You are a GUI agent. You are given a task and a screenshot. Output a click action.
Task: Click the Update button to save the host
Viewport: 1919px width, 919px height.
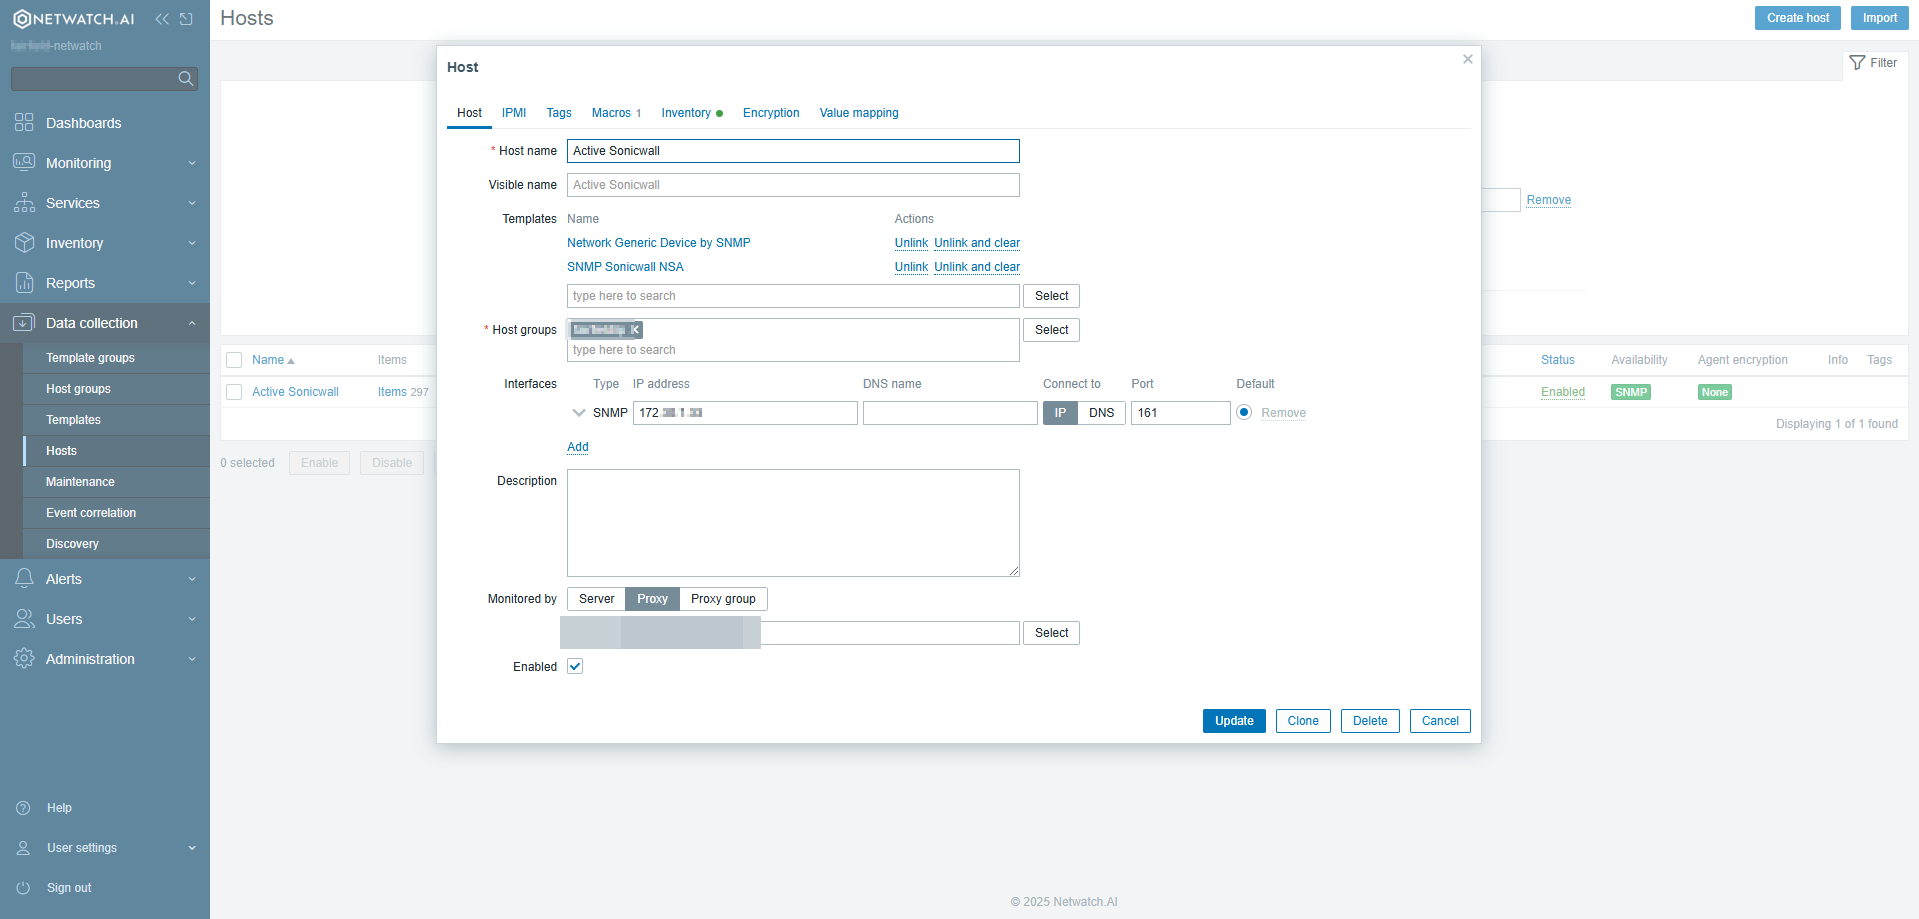(1233, 720)
